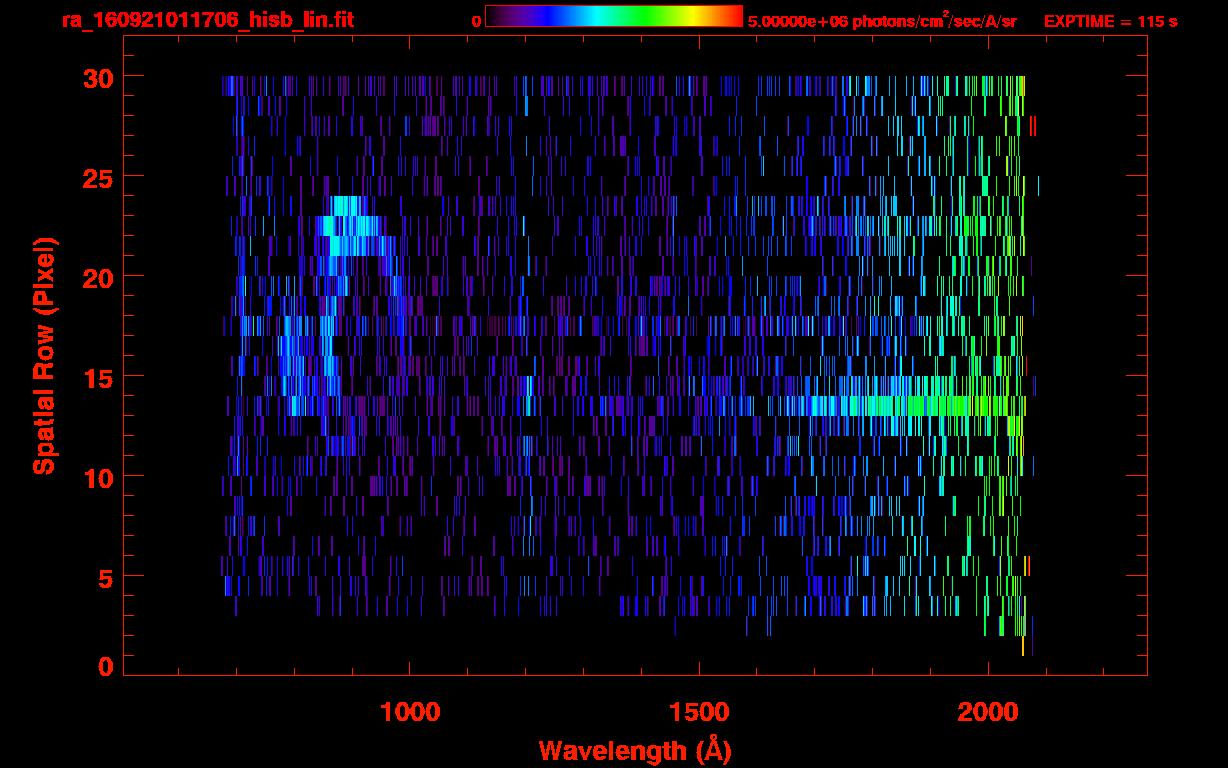
Task: Click the y-axis tick label 25
Action: [x=96, y=177]
